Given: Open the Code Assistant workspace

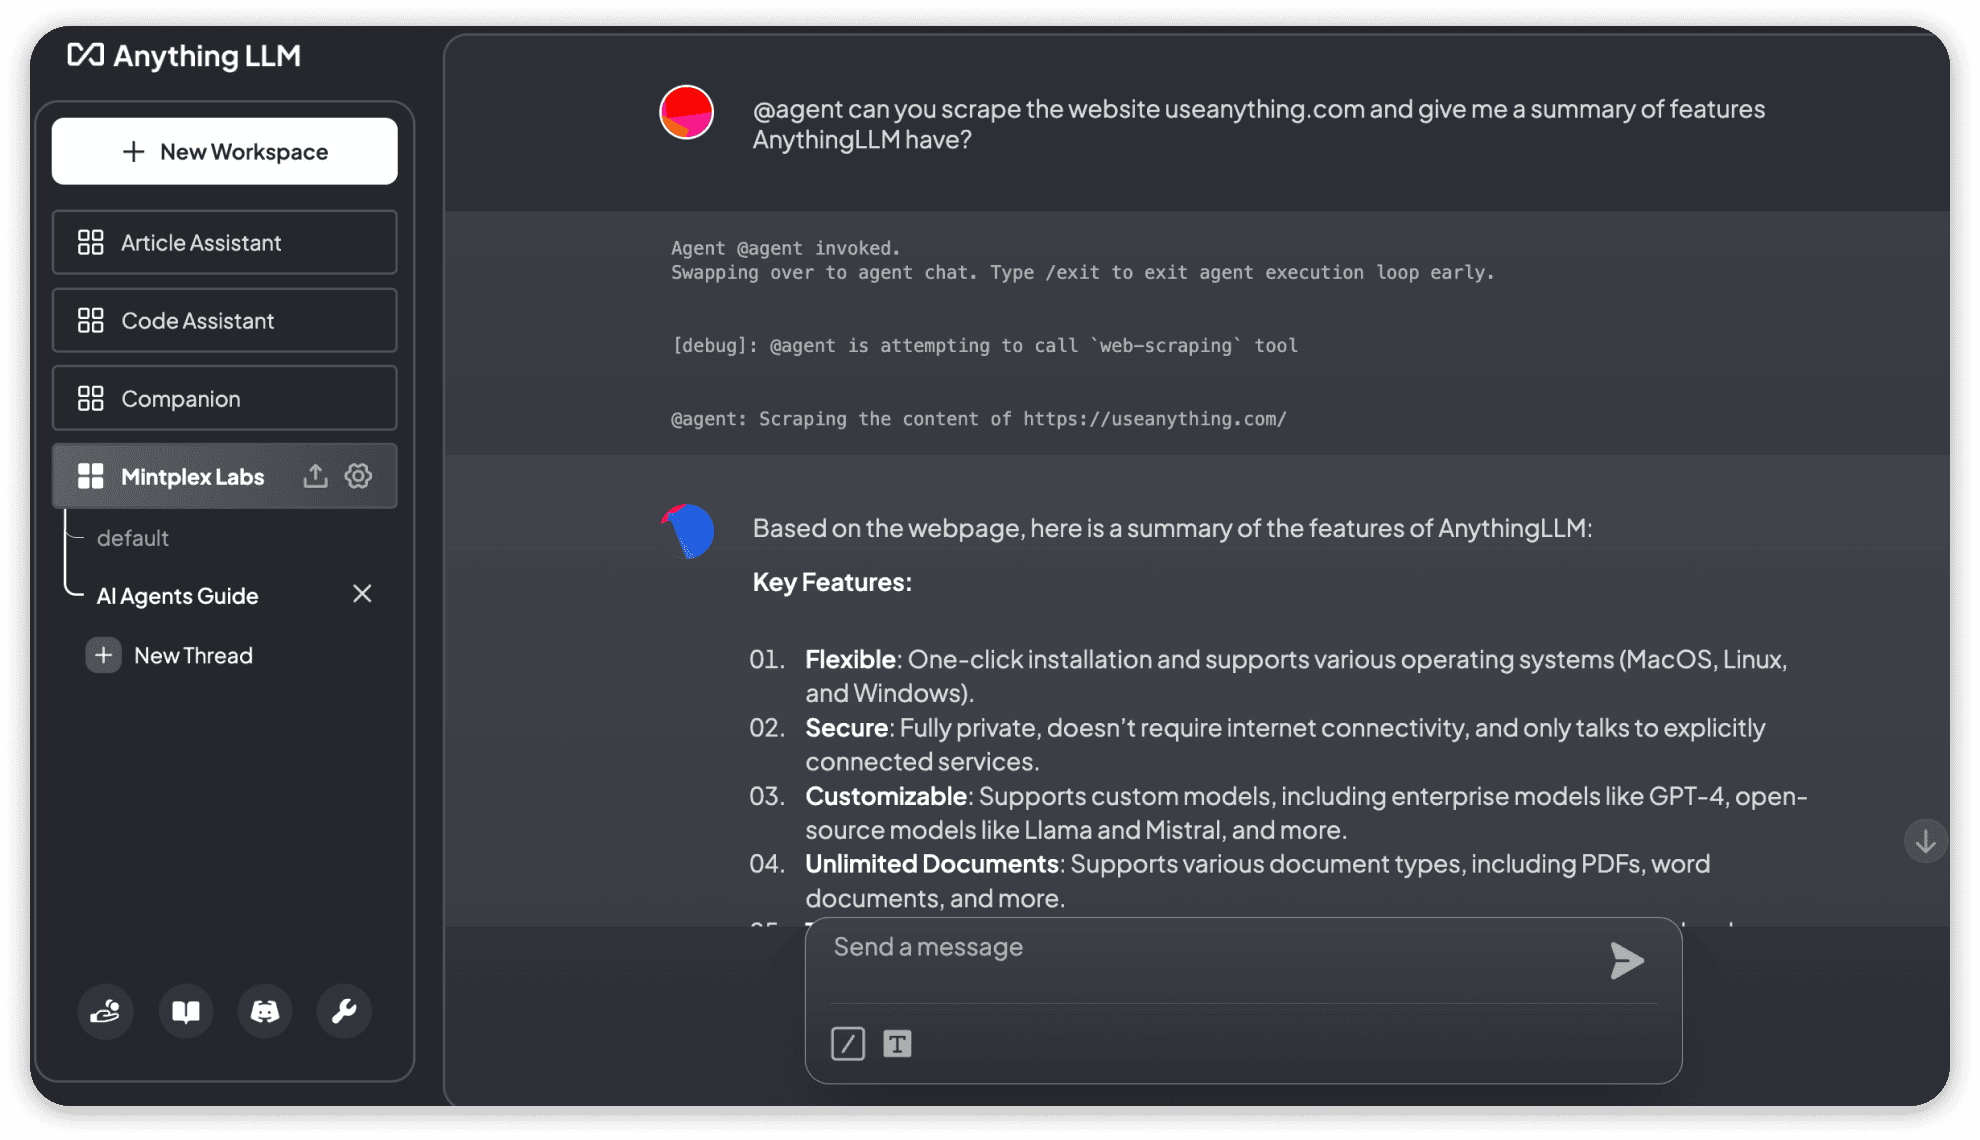Looking at the screenshot, I should 224,320.
